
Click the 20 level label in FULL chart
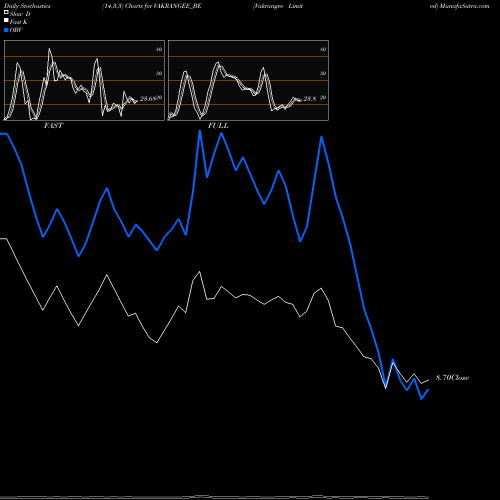(323, 97)
